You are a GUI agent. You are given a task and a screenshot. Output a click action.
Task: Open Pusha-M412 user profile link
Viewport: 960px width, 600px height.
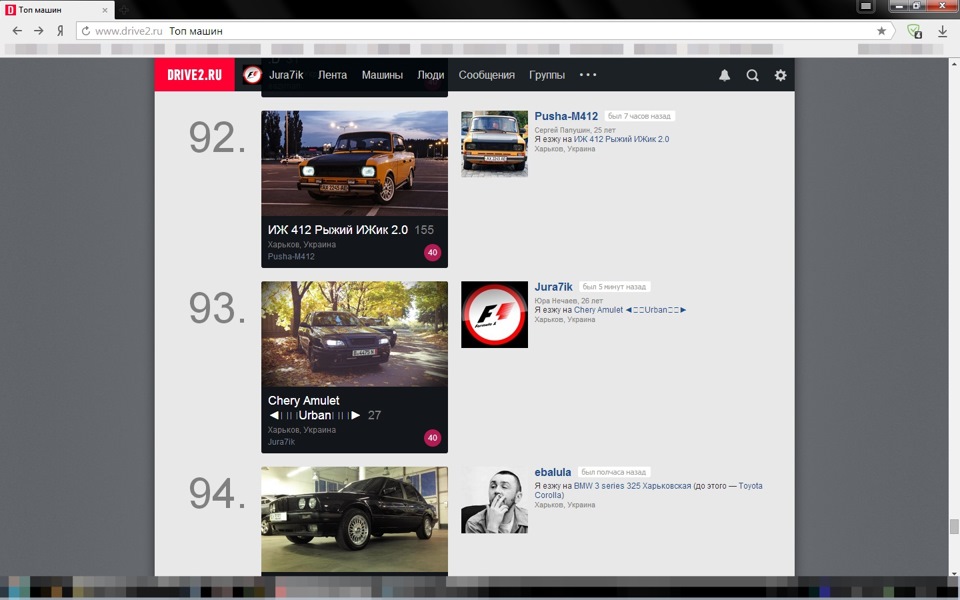566,116
